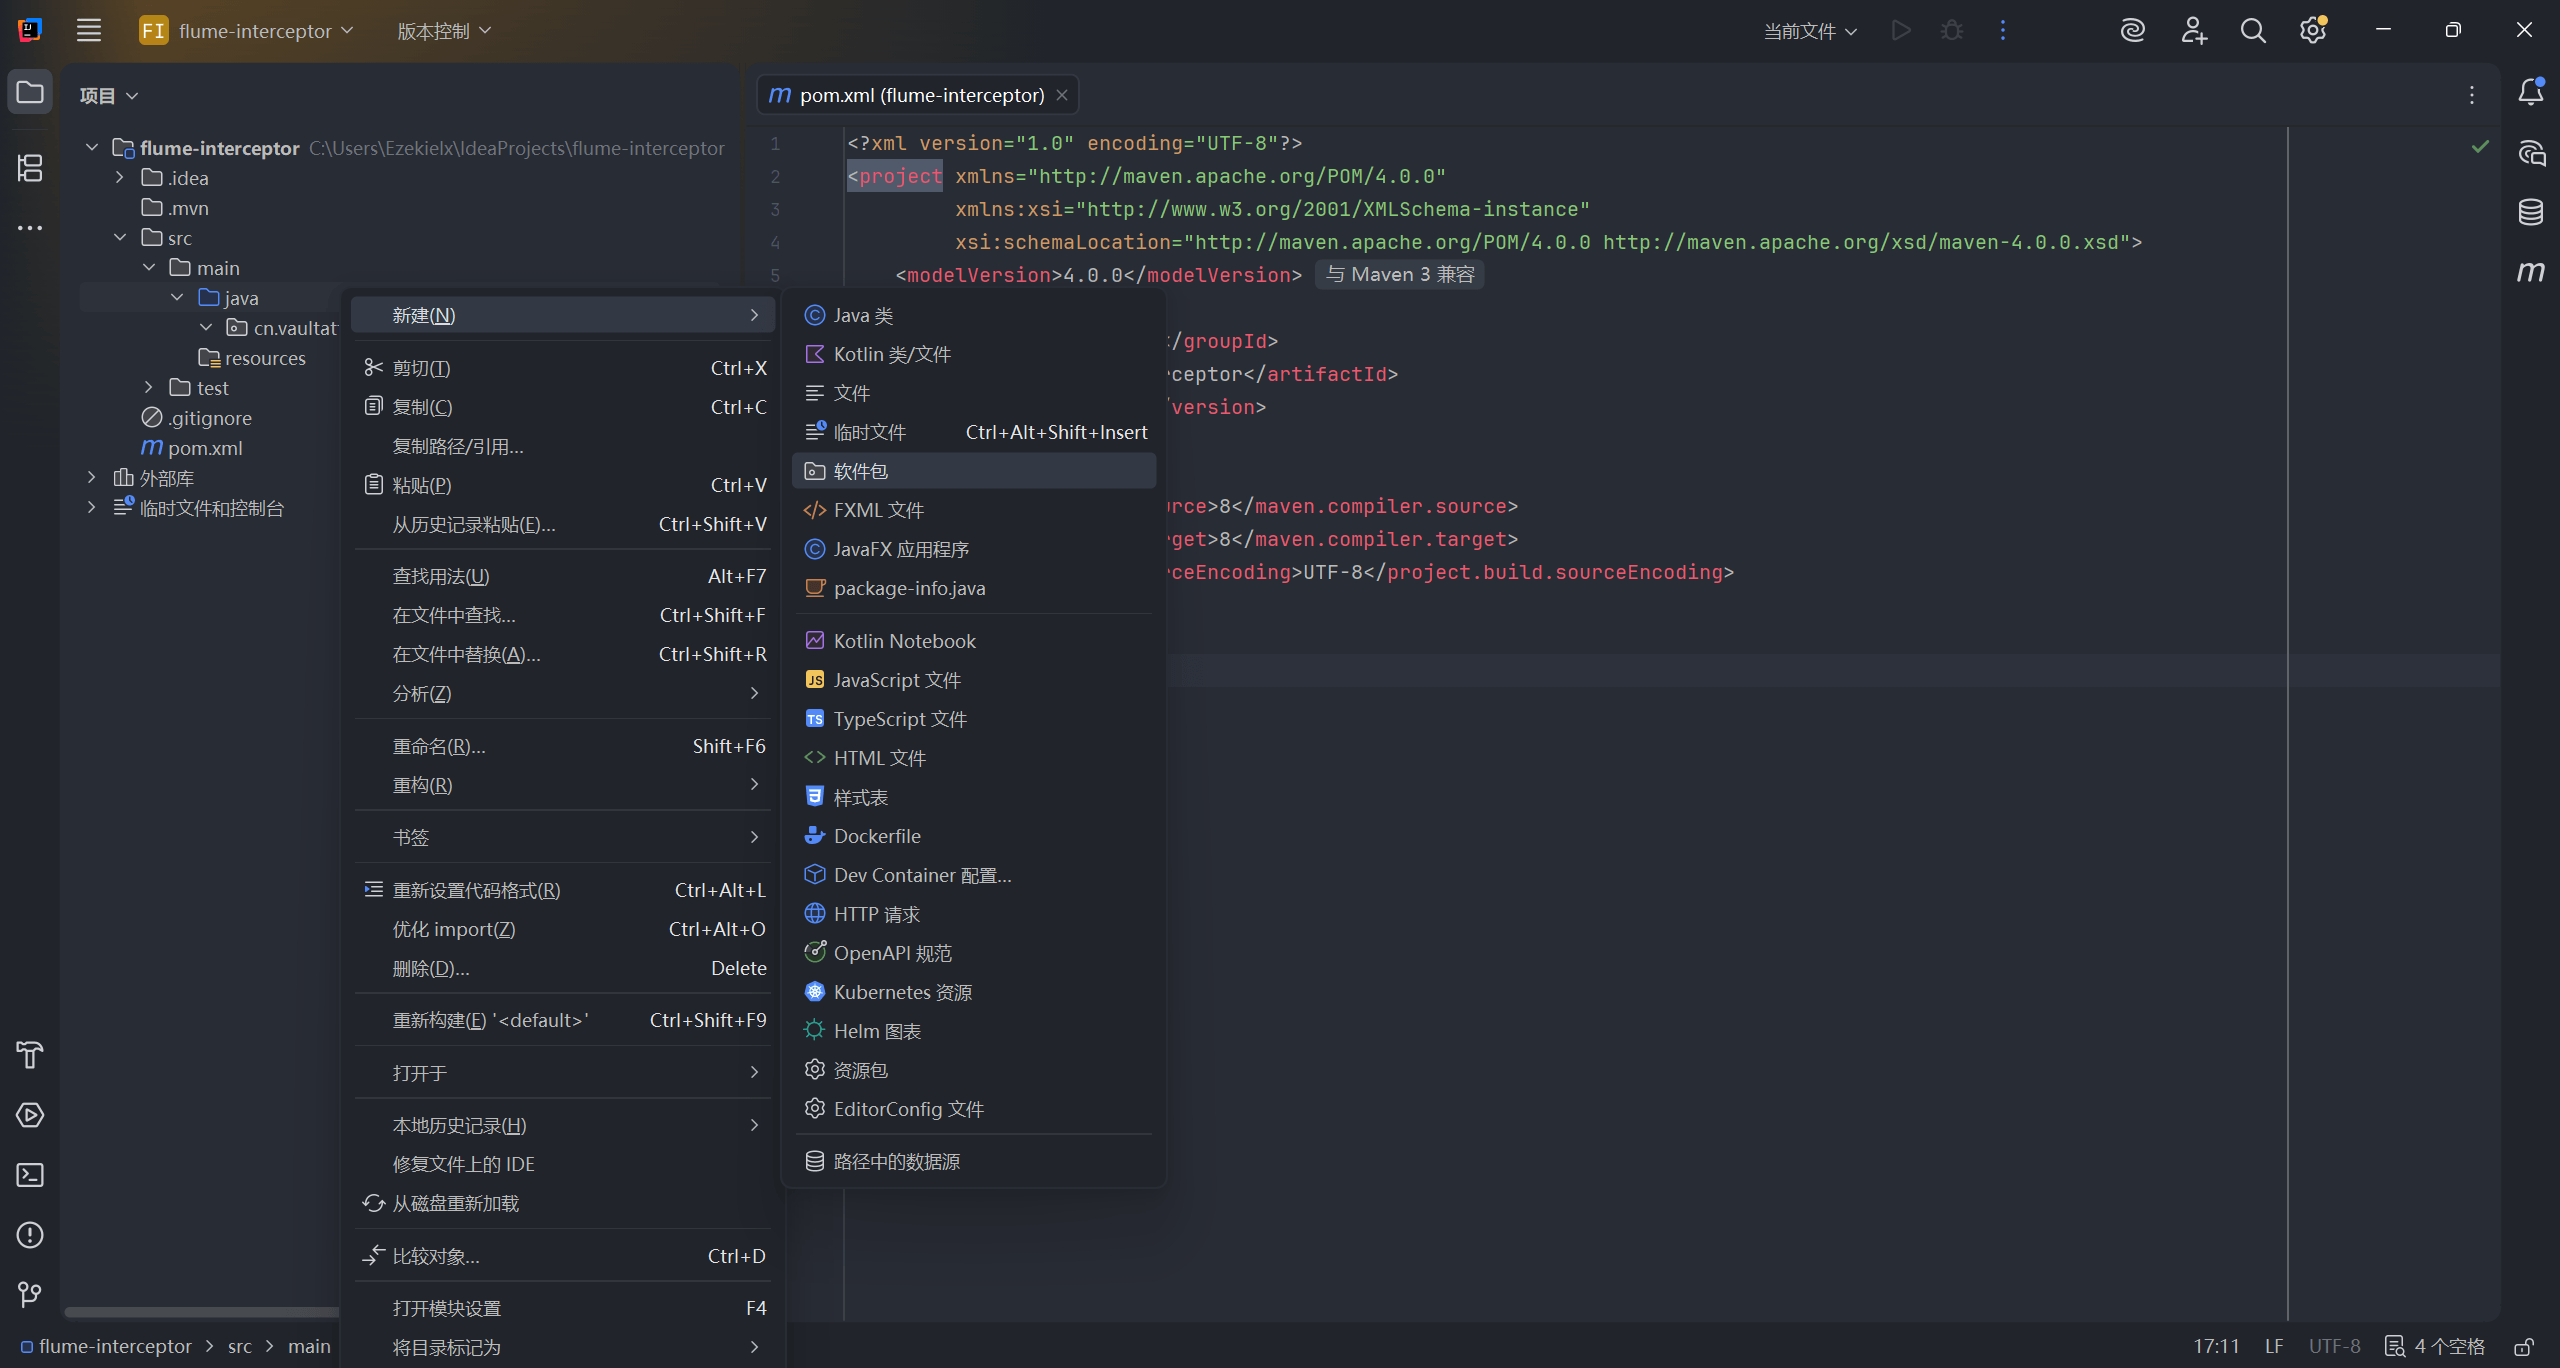Expand the 外部库 node

92,477
